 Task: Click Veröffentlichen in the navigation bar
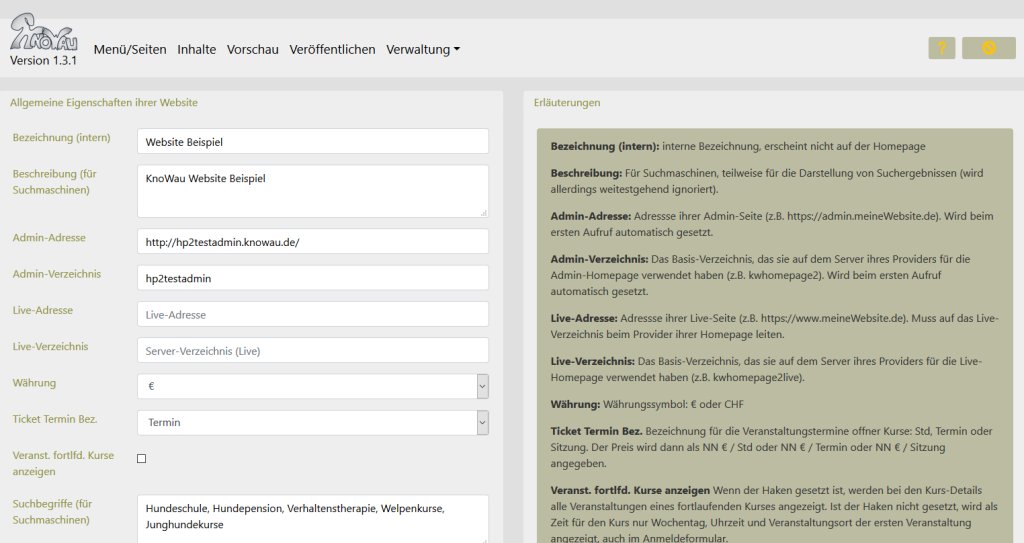(x=332, y=49)
